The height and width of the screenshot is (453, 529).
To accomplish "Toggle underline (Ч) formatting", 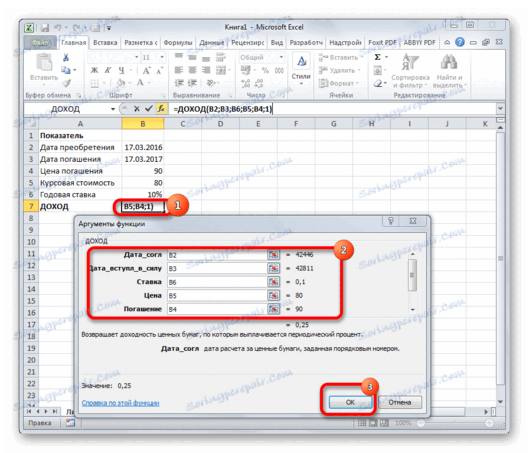I will tap(121, 70).
